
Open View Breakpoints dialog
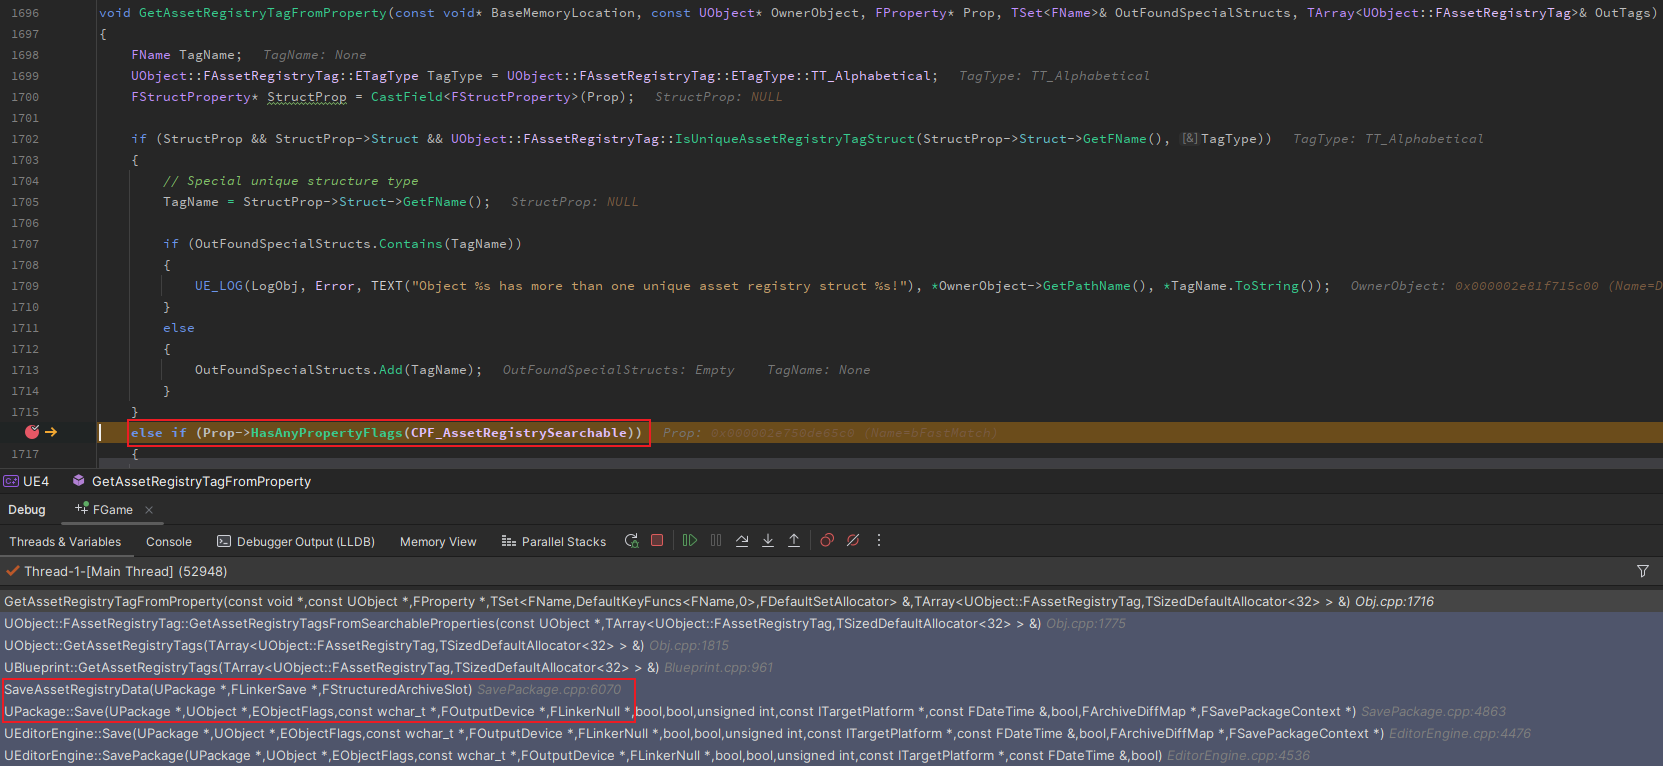pyautogui.click(x=827, y=541)
